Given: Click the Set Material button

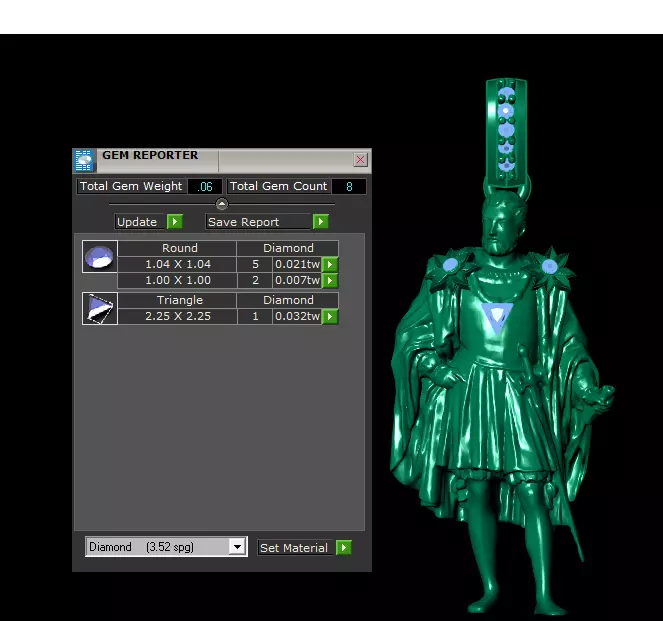Looking at the screenshot, I should (295, 548).
